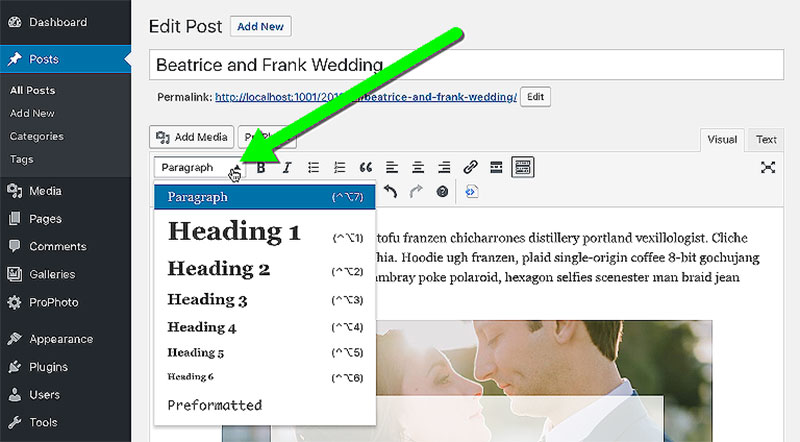Switch to the Visual editor tab
This screenshot has width=800, height=442.
pos(722,139)
